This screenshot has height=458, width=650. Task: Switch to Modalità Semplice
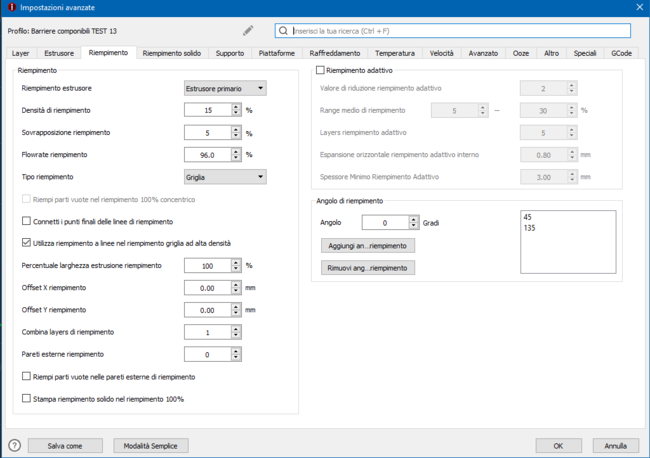pyautogui.click(x=150, y=445)
